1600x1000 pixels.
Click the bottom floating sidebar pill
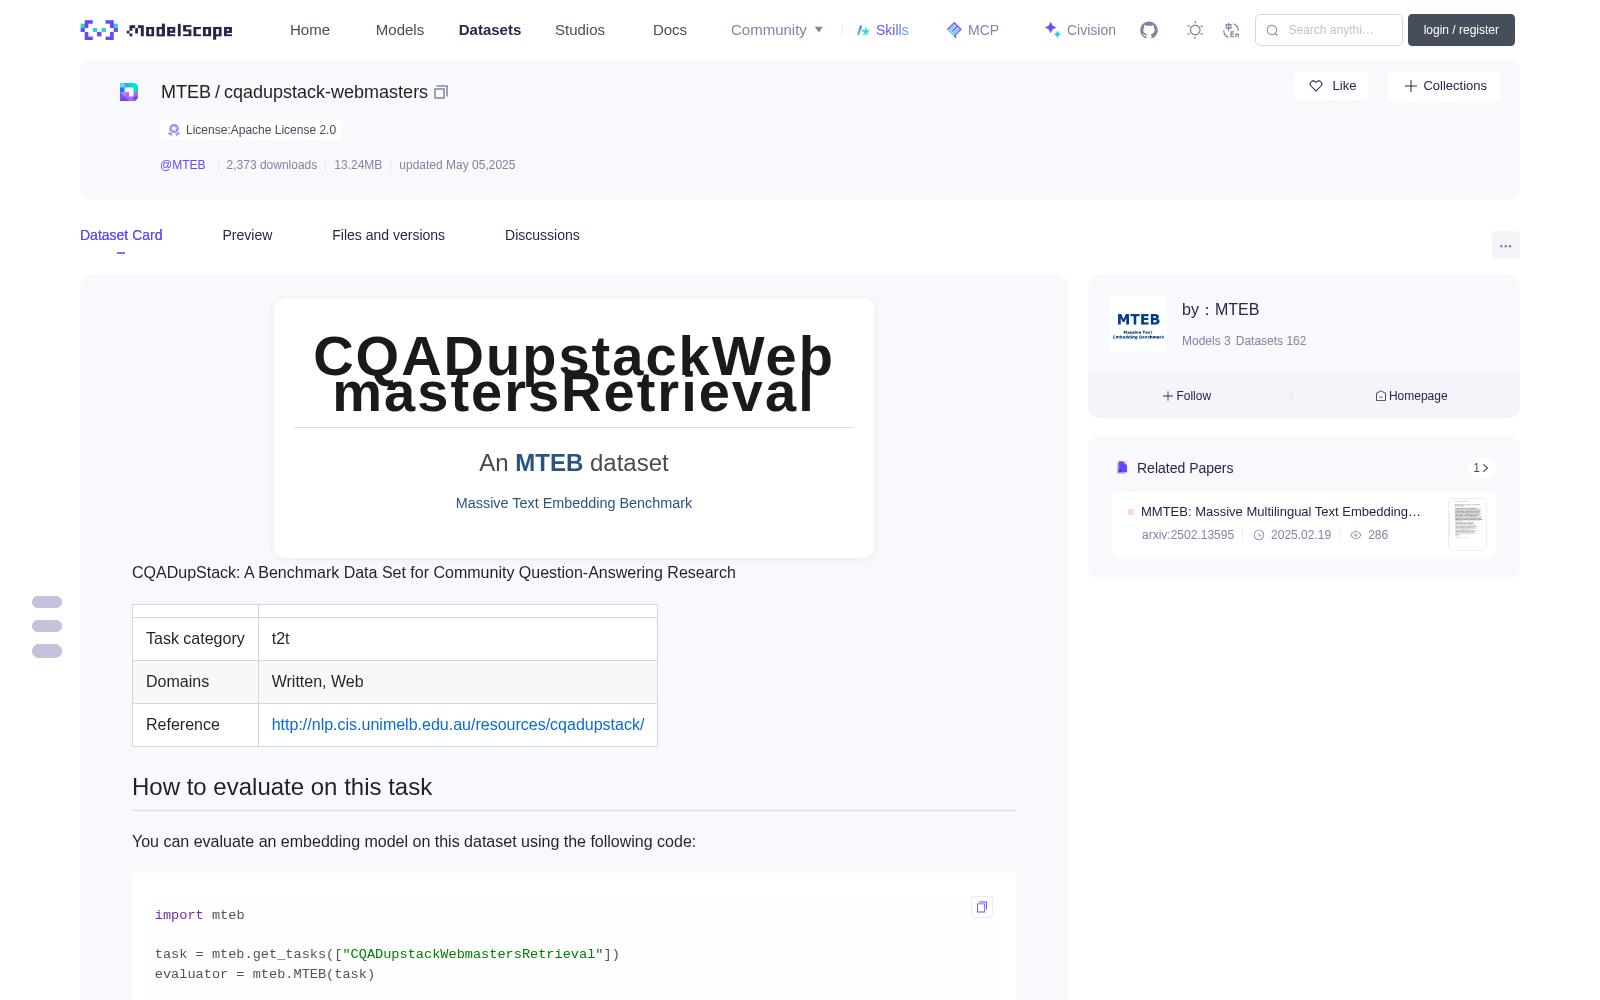click(x=47, y=651)
